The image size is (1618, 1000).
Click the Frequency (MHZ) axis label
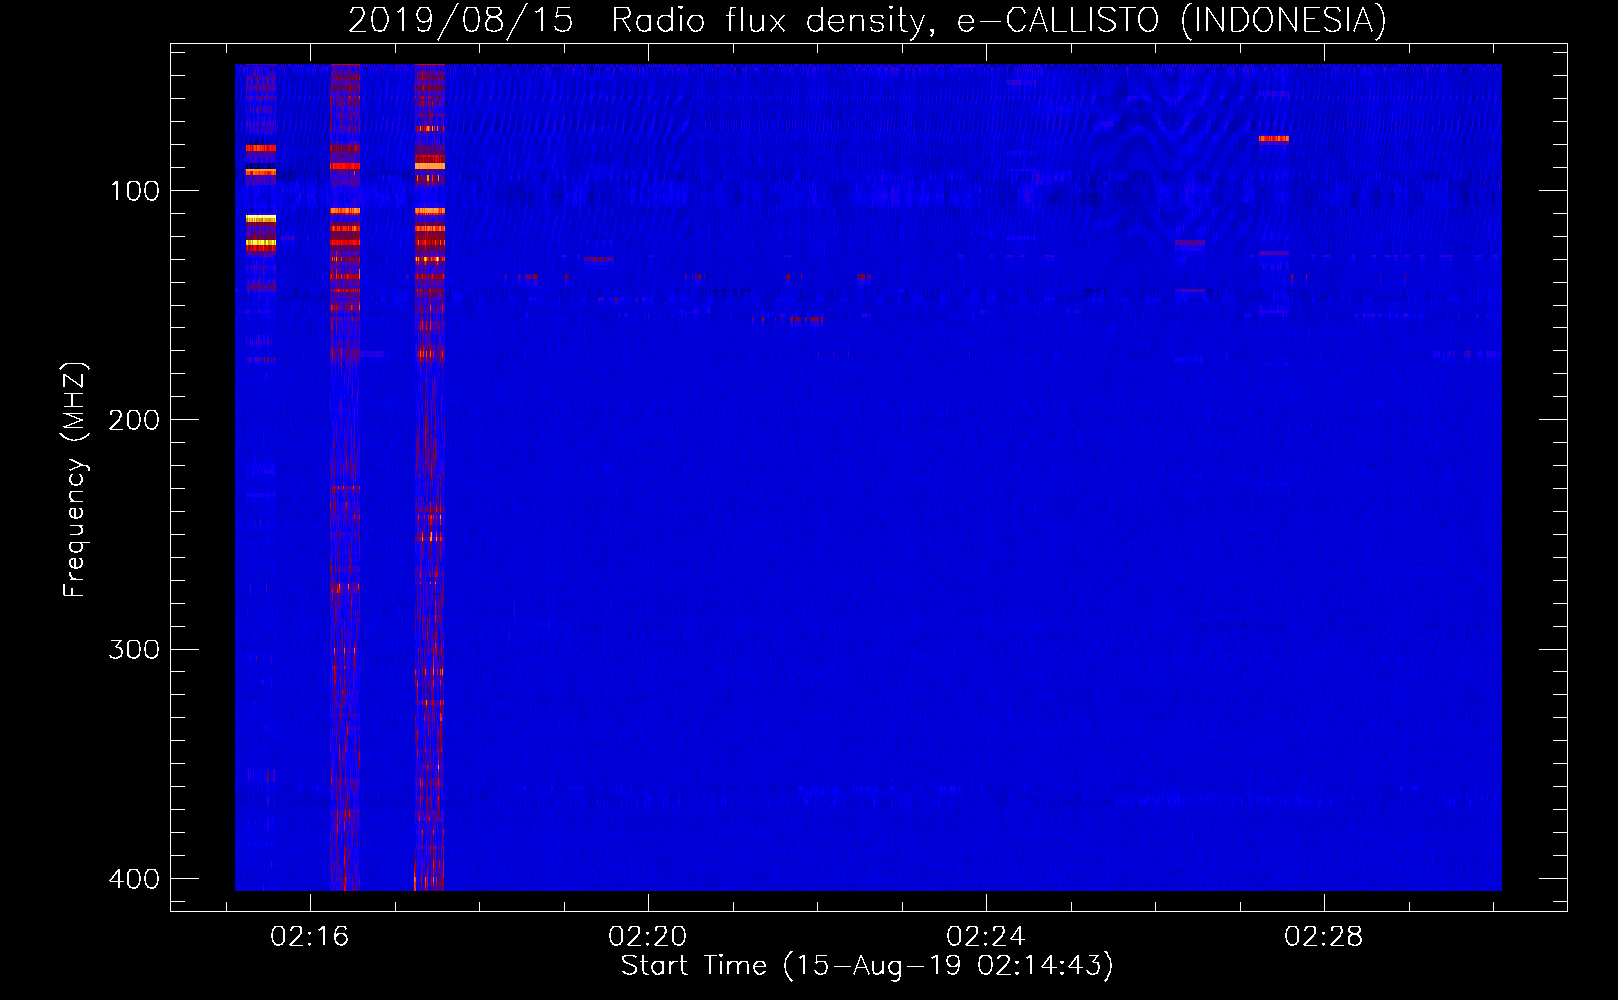75,480
